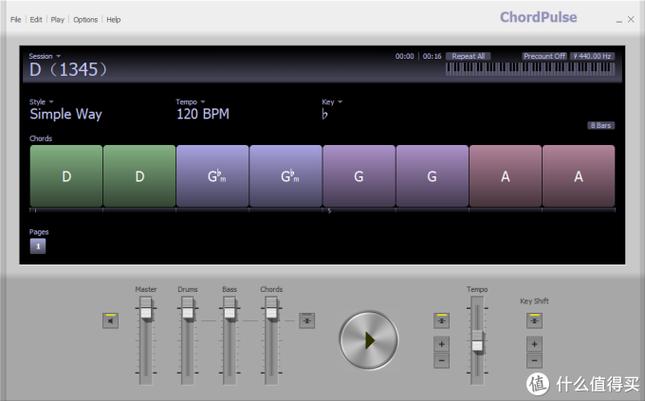Viewport: 645px width, 401px height.
Task: Click the Key Shift reset icon
Action: click(x=534, y=320)
